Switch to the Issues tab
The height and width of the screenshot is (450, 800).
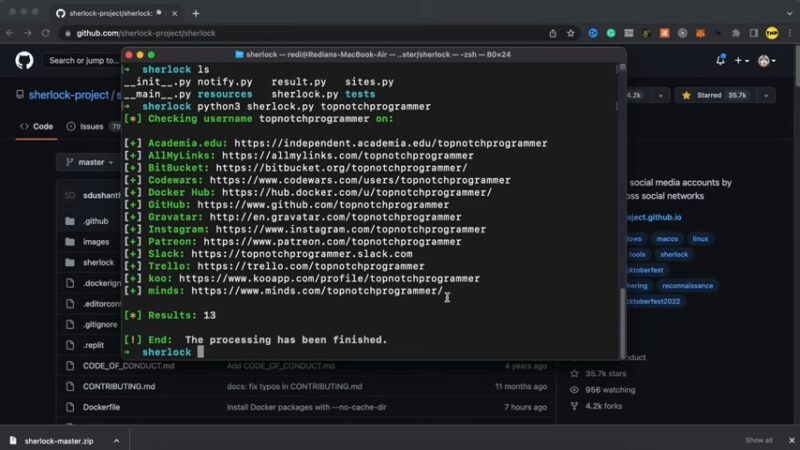click(x=91, y=127)
